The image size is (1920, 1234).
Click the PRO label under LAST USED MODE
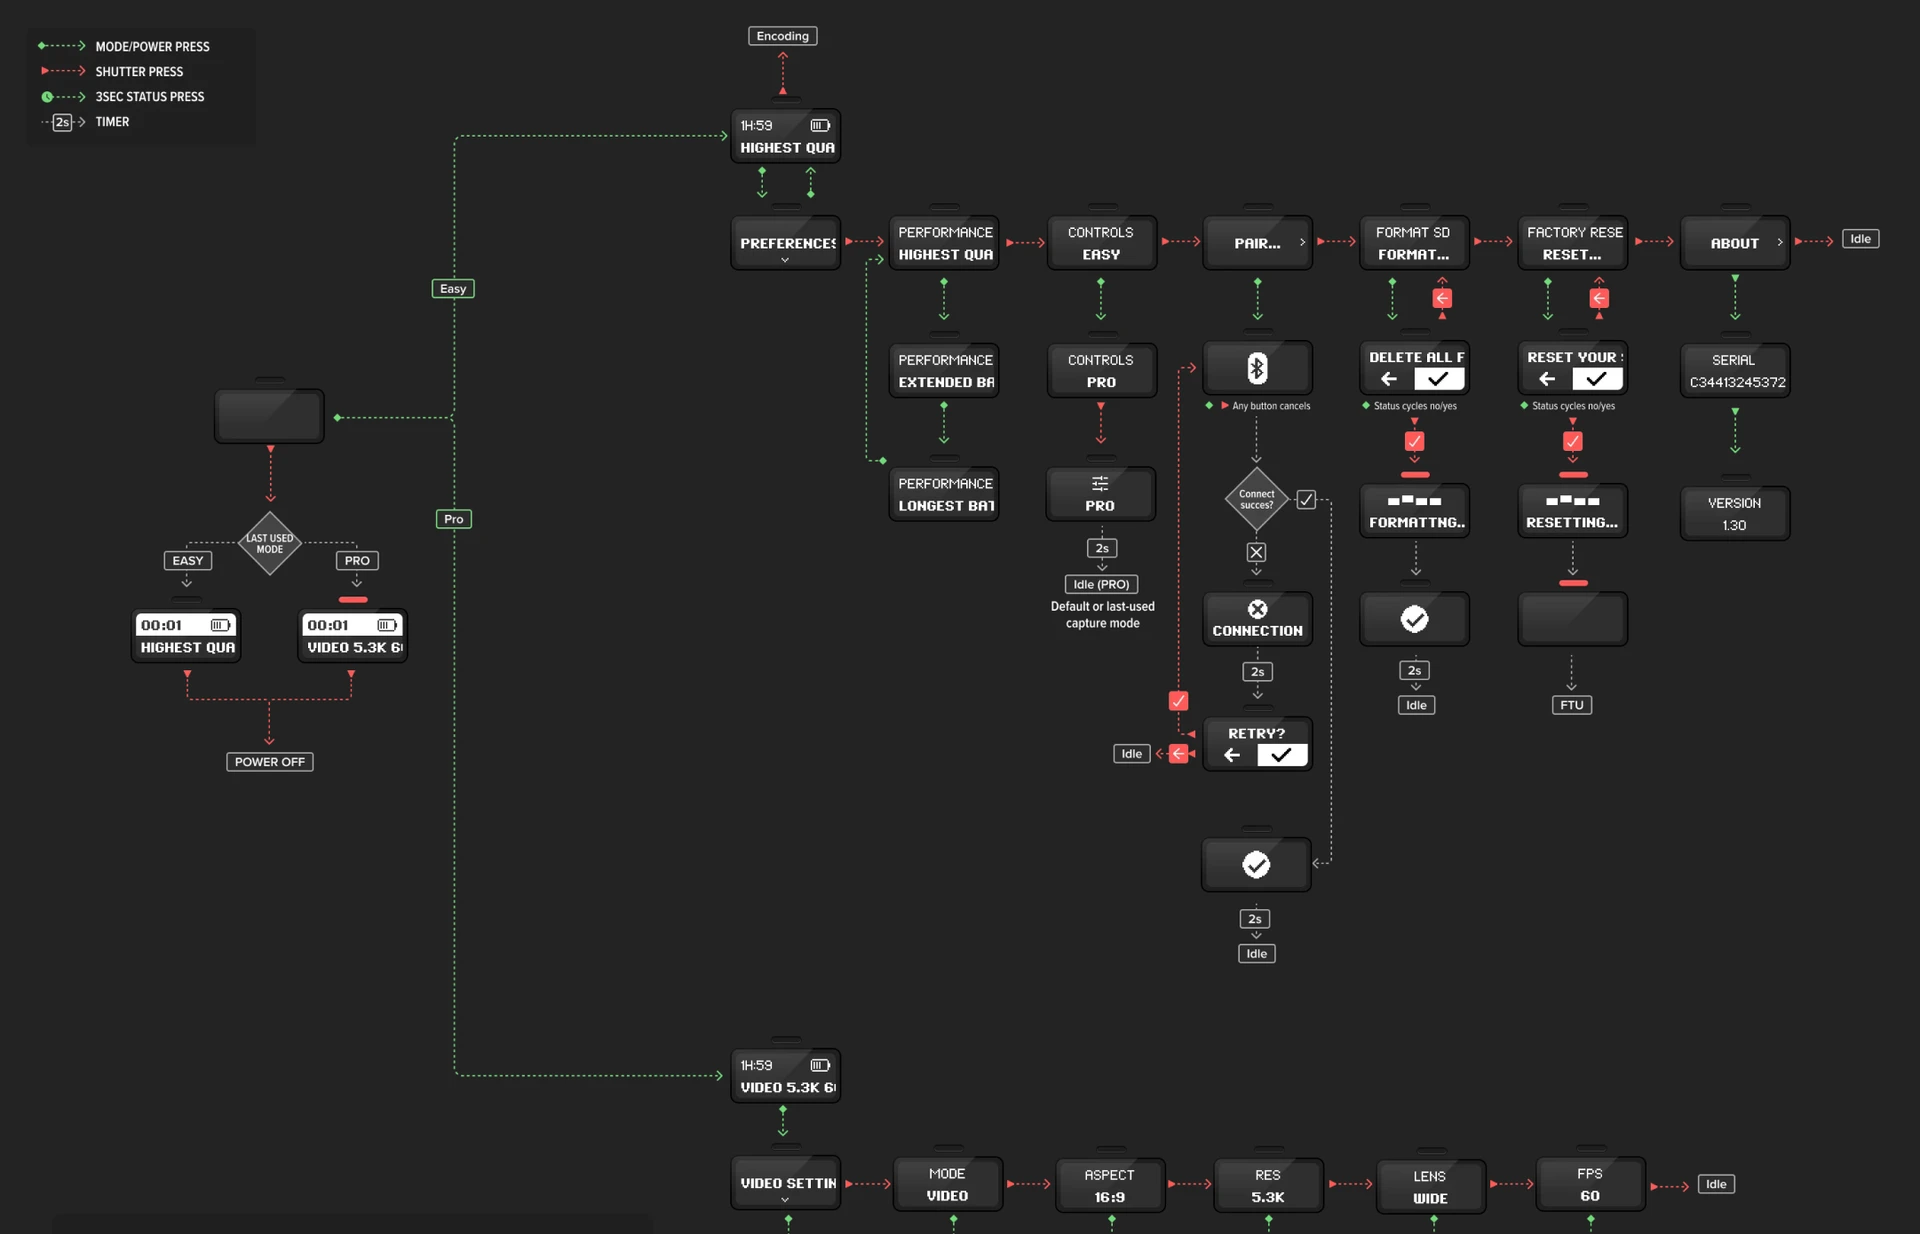pyautogui.click(x=357, y=561)
